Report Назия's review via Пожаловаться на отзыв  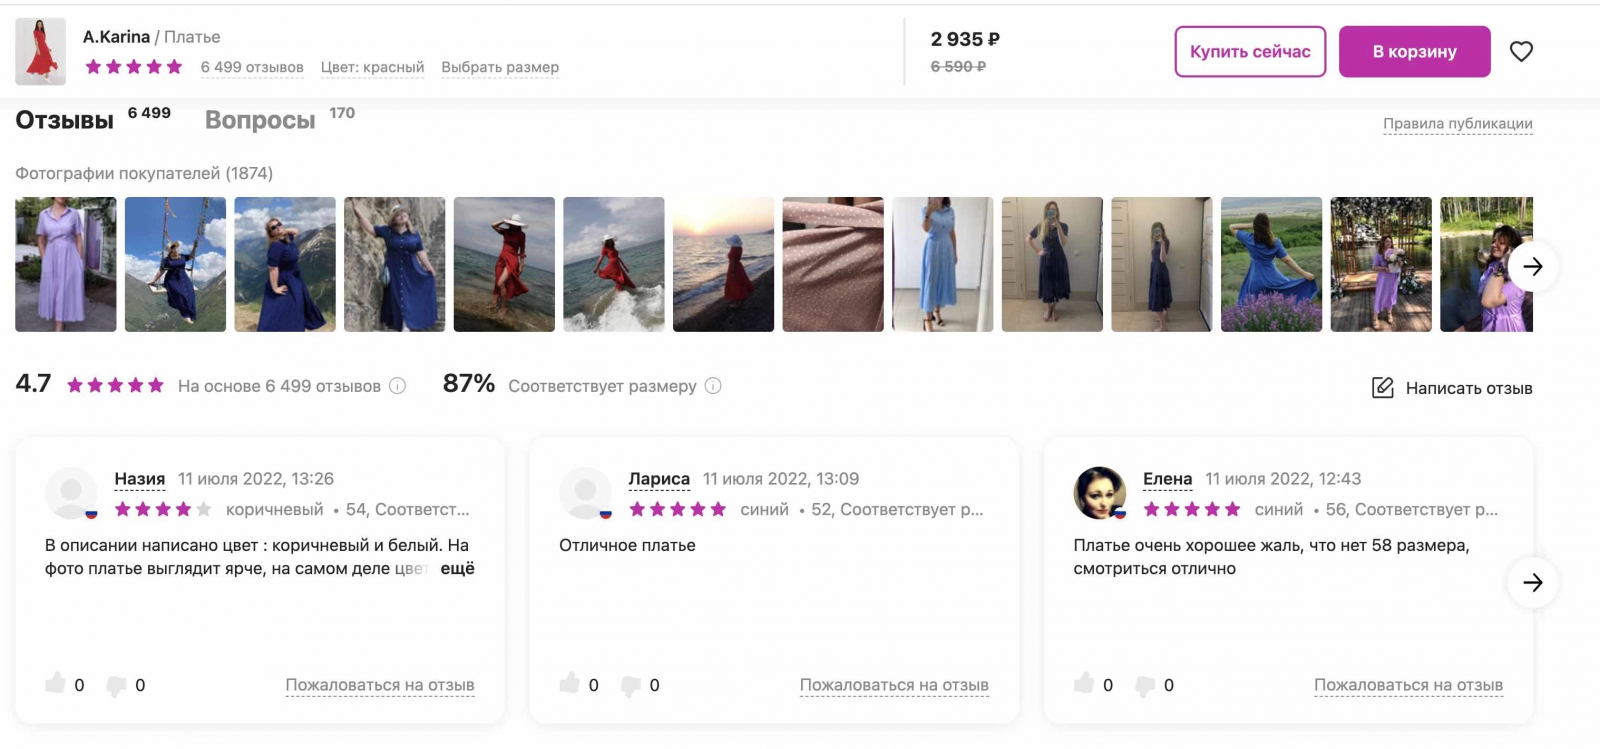tap(380, 685)
